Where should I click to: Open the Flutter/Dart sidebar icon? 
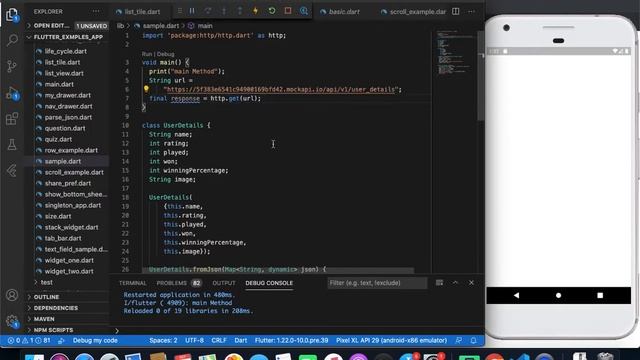12,171
